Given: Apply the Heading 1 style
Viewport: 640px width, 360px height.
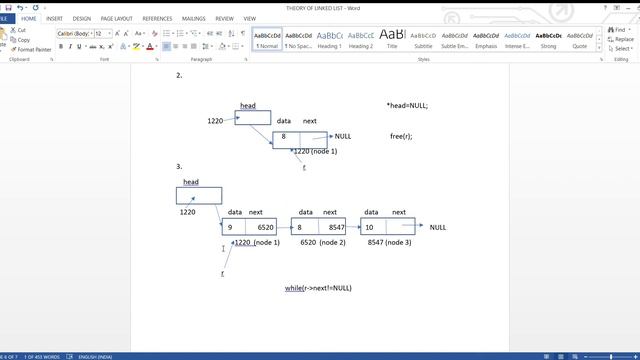Looking at the screenshot, I should point(329,40).
